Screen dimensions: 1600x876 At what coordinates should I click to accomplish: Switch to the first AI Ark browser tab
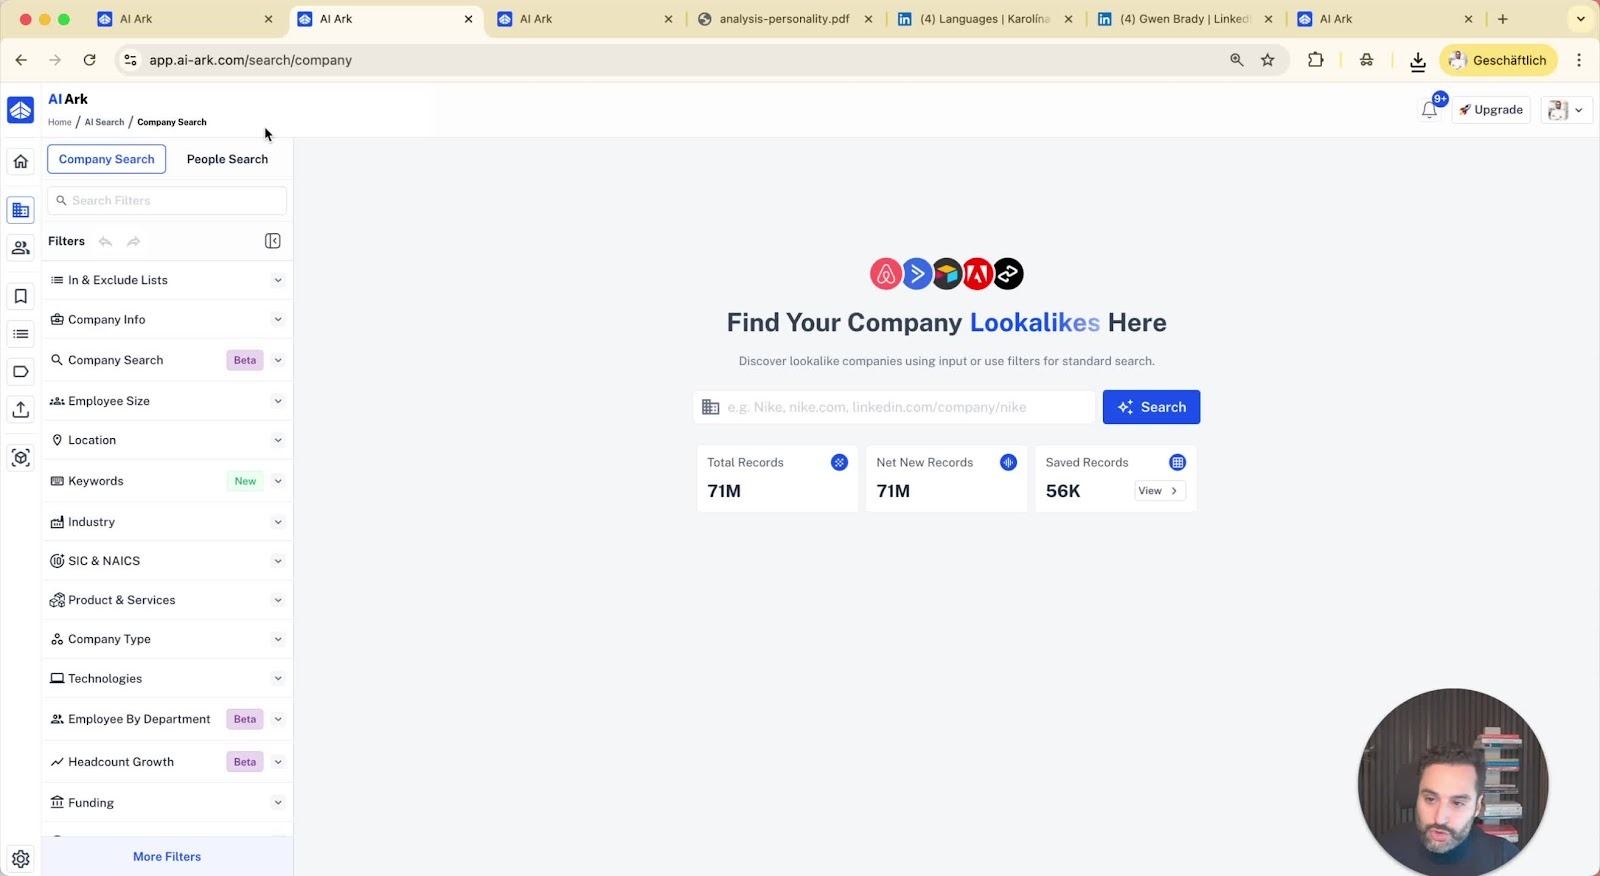click(185, 19)
